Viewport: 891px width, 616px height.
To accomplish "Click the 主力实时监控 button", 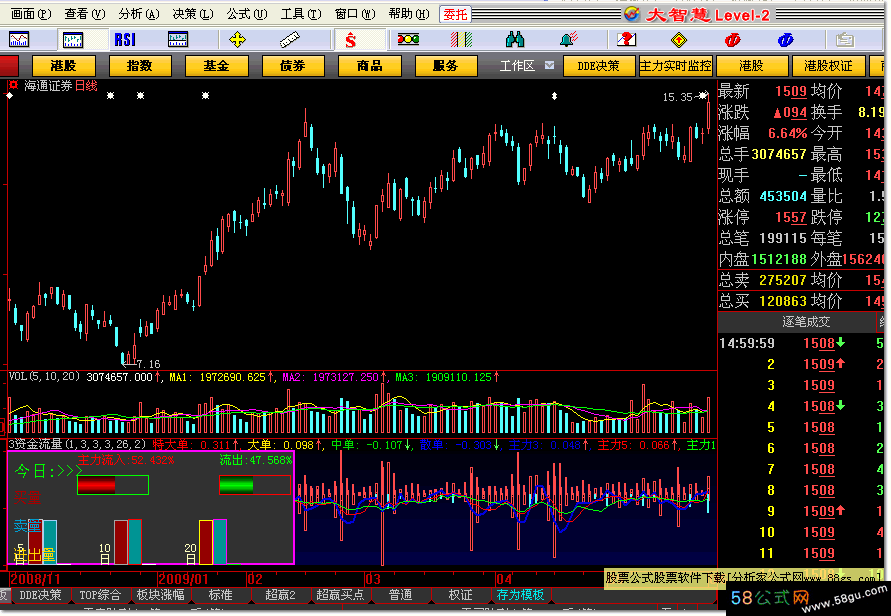I will (x=676, y=66).
